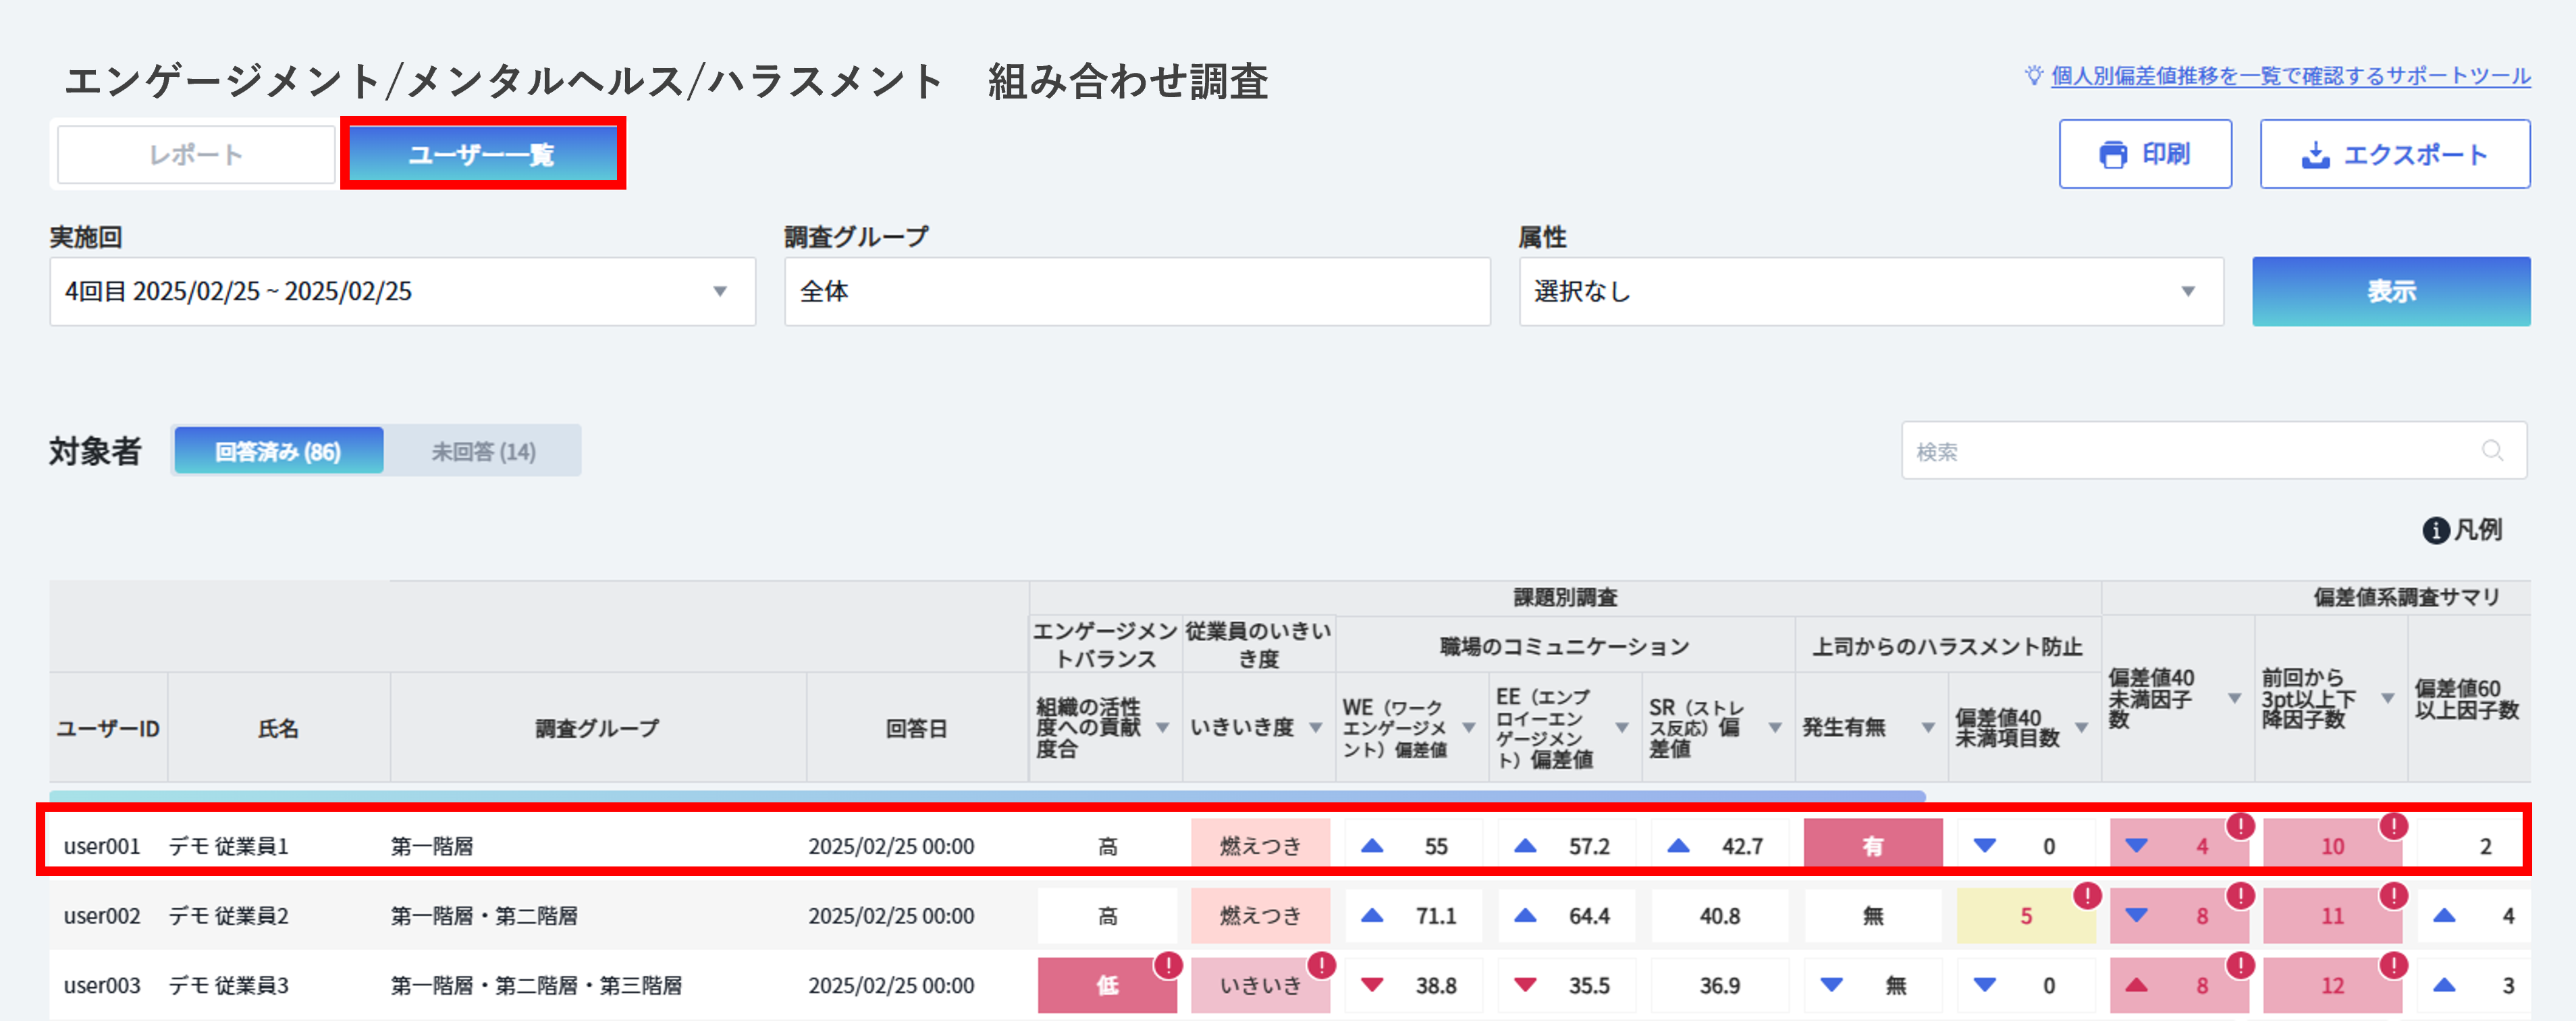Click alert badge on user001 value 4 cell
Viewport: 2576px width, 1021px height.
pos(2240,826)
